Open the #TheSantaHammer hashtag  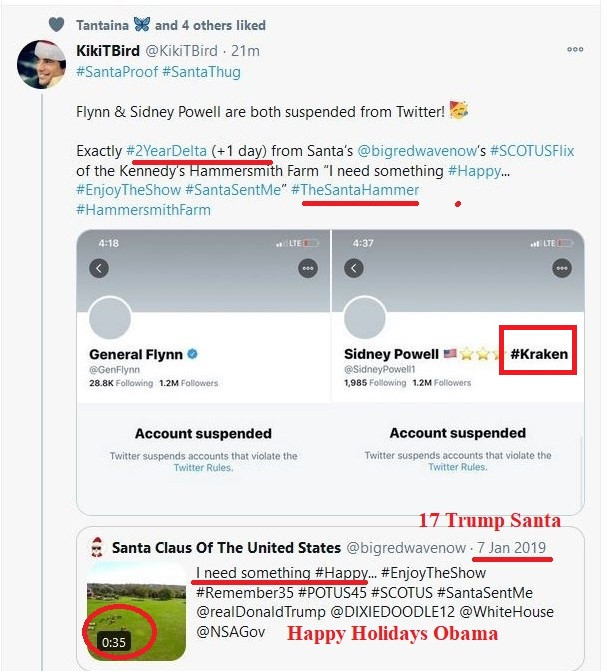355,190
